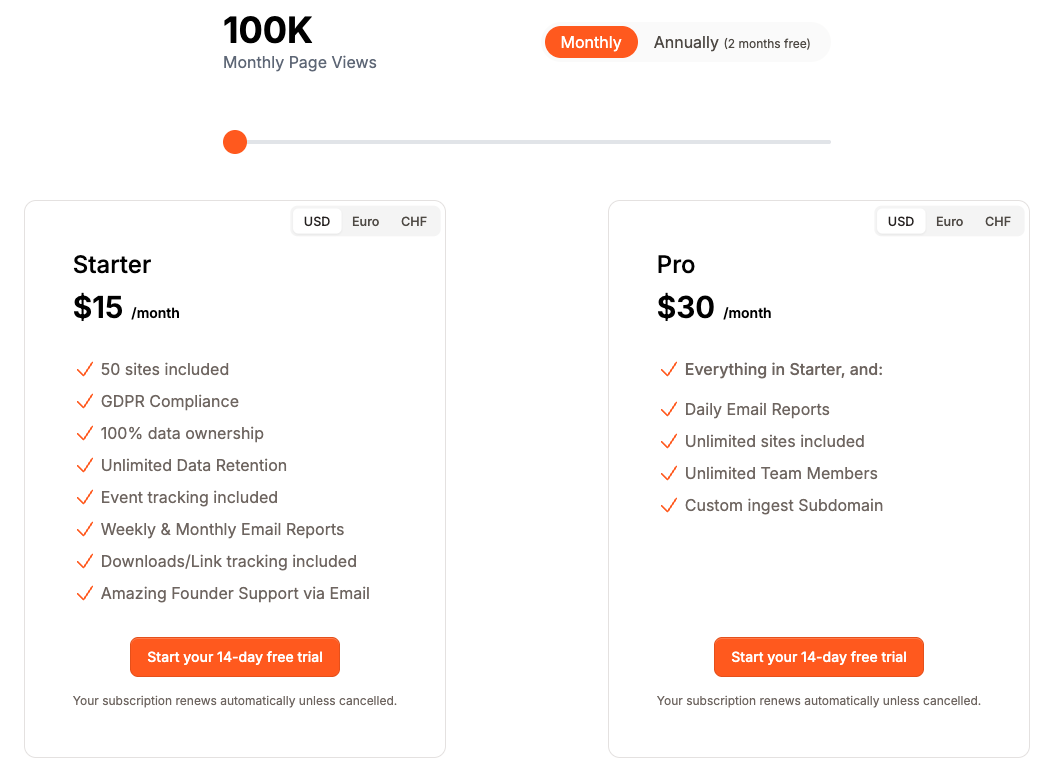1057x775 pixels.
Task: Select Euro currency in Pro card
Action: [x=949, y=221]
